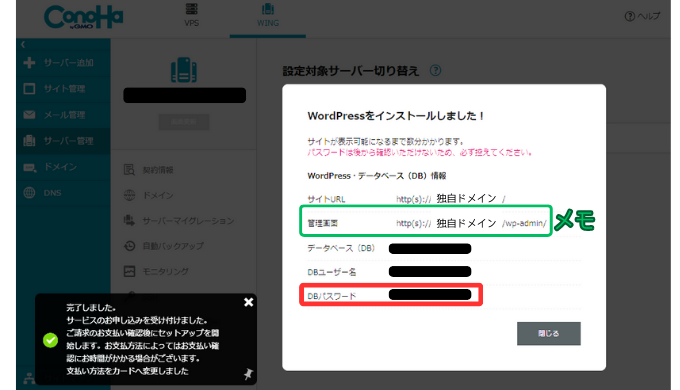The height and width of the screenshot is (390, 680).
Task: Open モニタリング in the submenu
Action: tap(166, 272)
